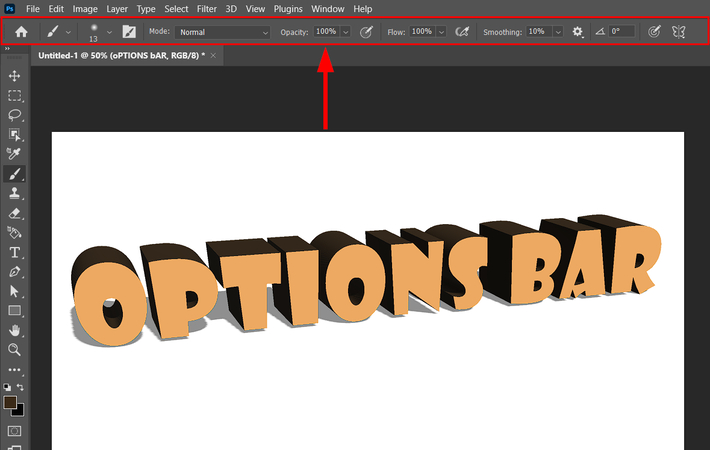
Task: Toggle the brush settings panel
Action: tap(129, 32)
